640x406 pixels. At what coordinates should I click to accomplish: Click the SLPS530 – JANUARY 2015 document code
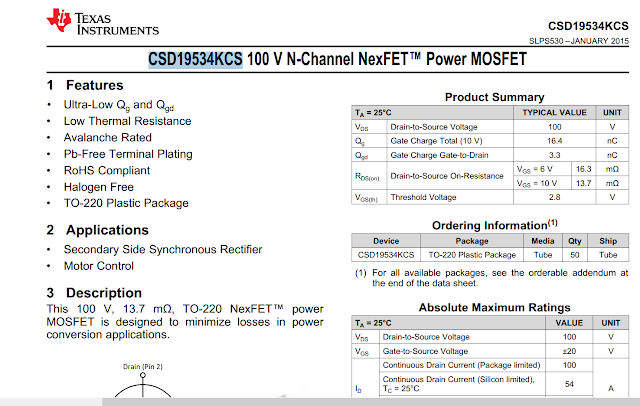[579, 41]
